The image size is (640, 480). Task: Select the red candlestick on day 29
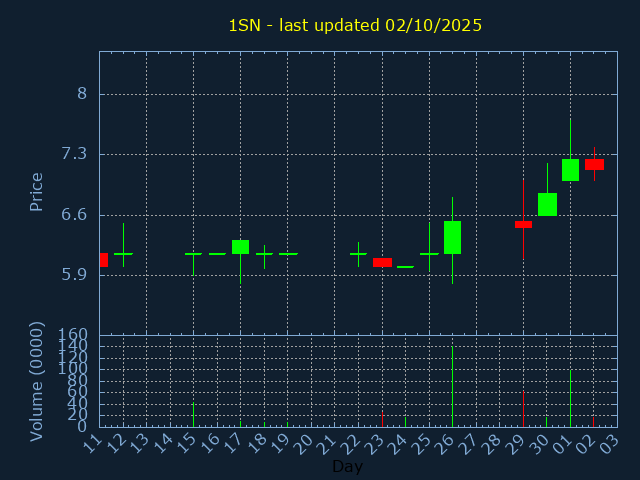[x=523, y=224]
